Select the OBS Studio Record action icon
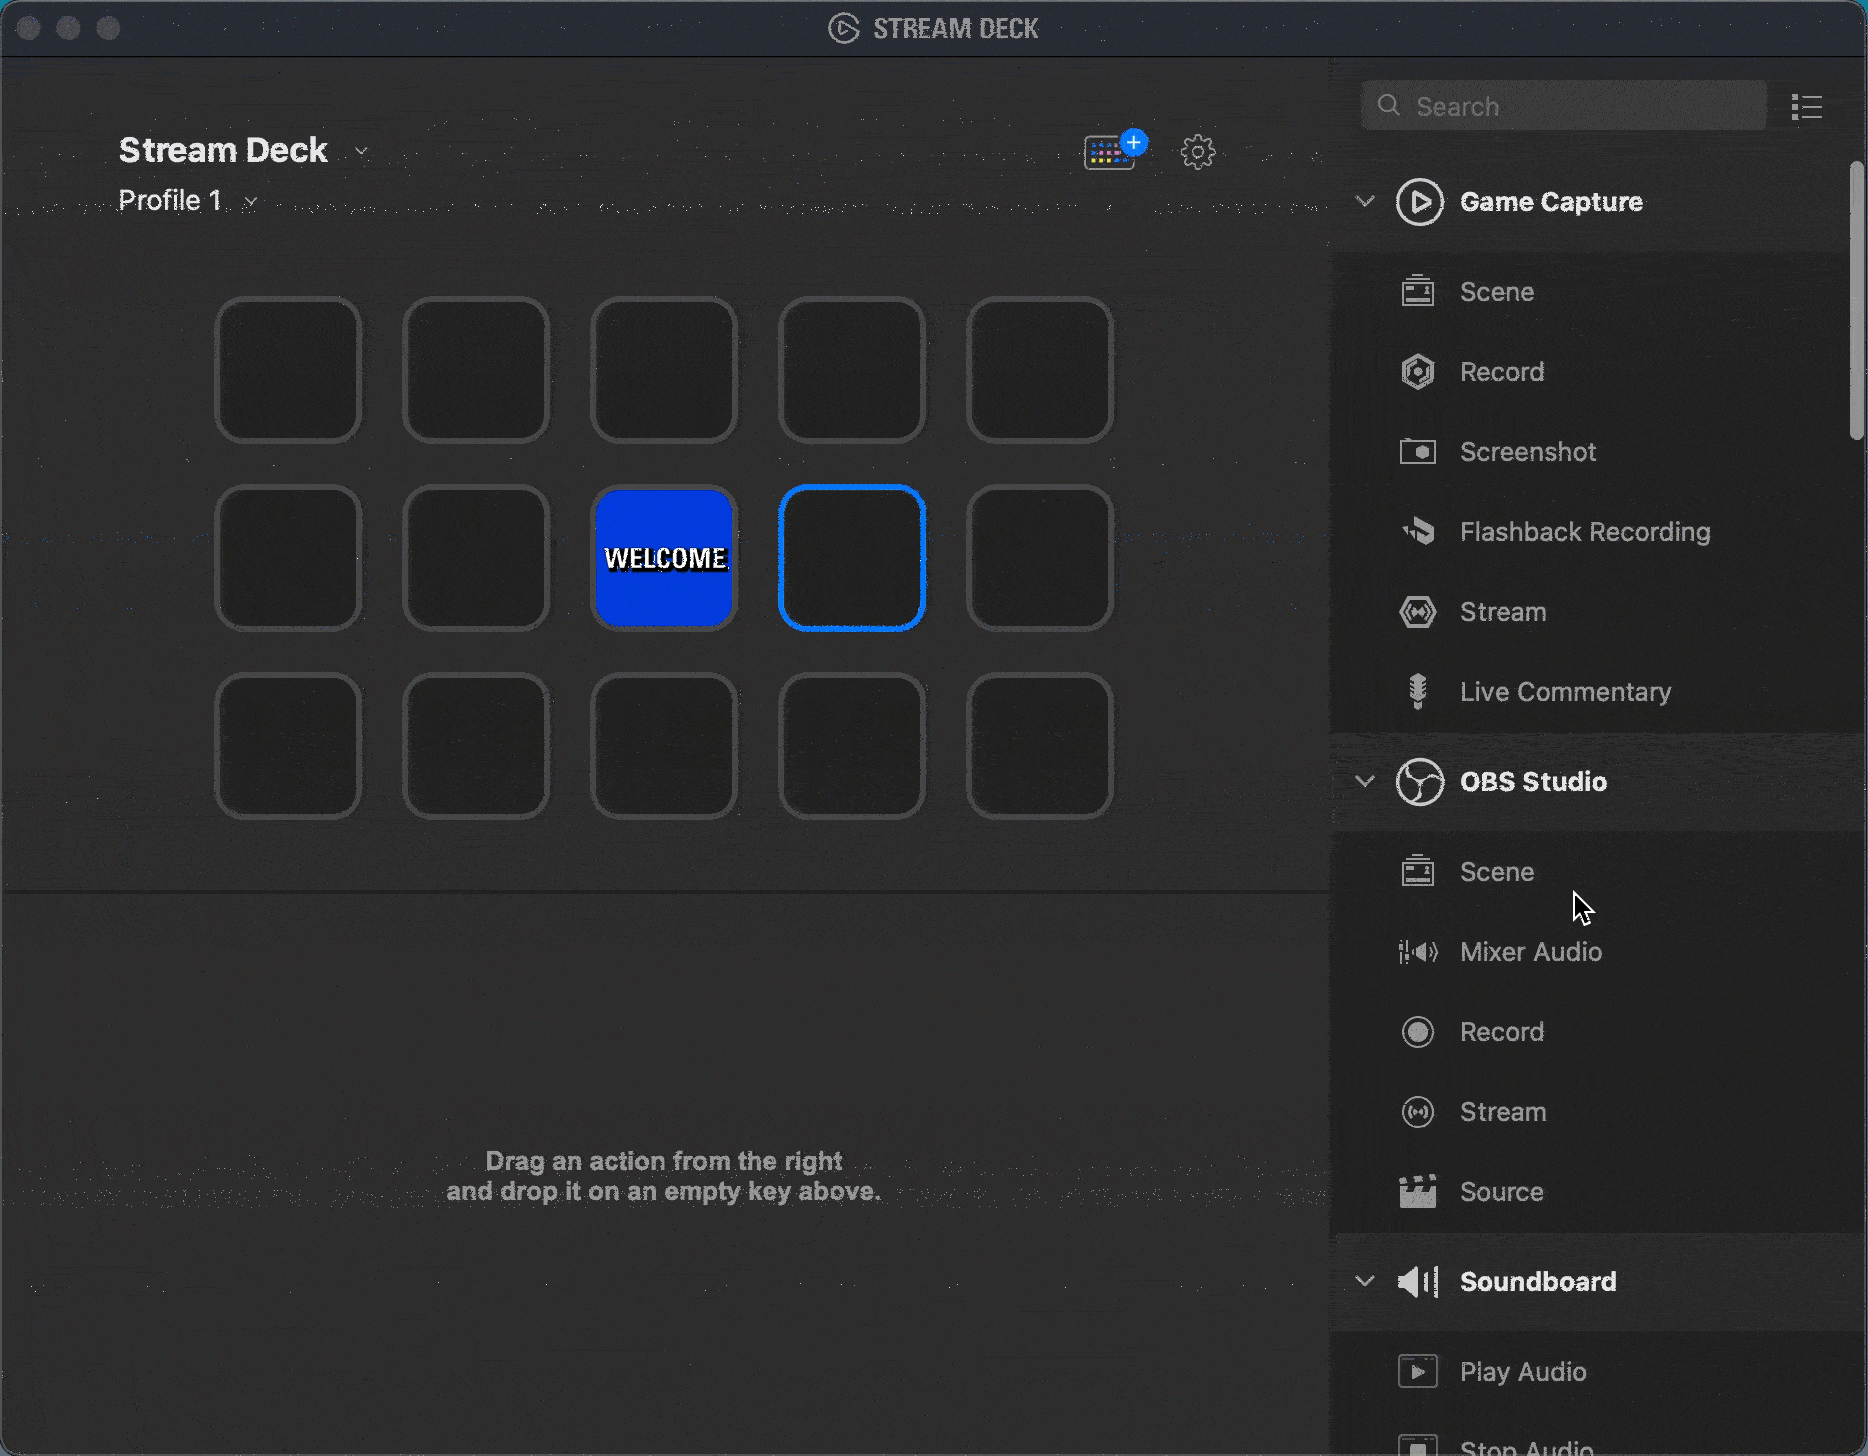Image resolution: width=1868 pixels, height=1456 pixels. [1418, 1032]
